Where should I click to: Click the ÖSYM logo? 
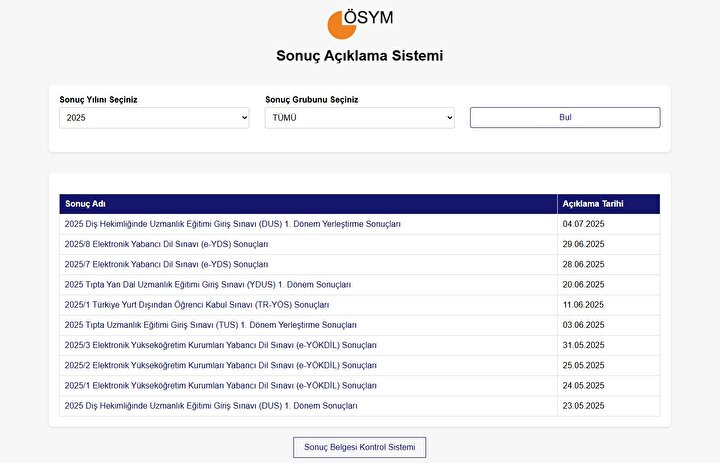pos(360,24)
